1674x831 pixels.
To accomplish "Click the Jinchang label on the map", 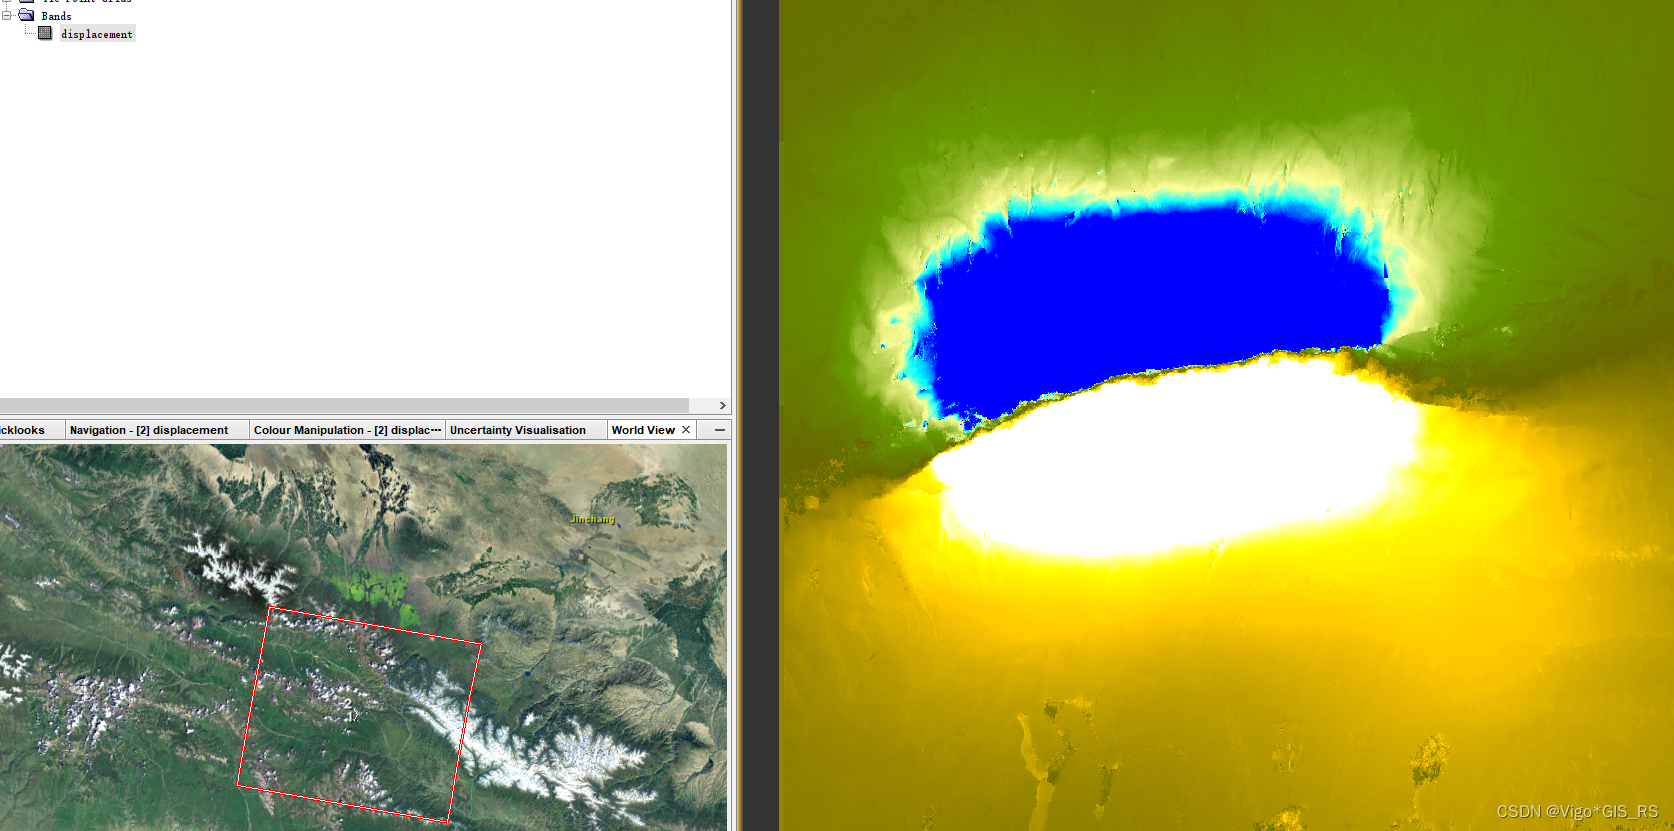I will click(592, 519).
